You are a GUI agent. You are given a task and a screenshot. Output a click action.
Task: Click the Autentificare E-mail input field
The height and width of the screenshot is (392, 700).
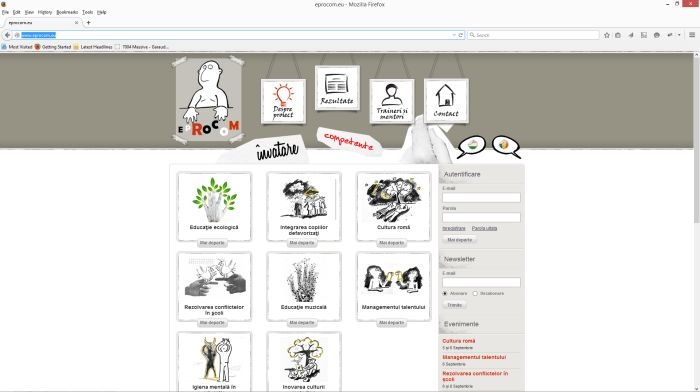(481, 197)
